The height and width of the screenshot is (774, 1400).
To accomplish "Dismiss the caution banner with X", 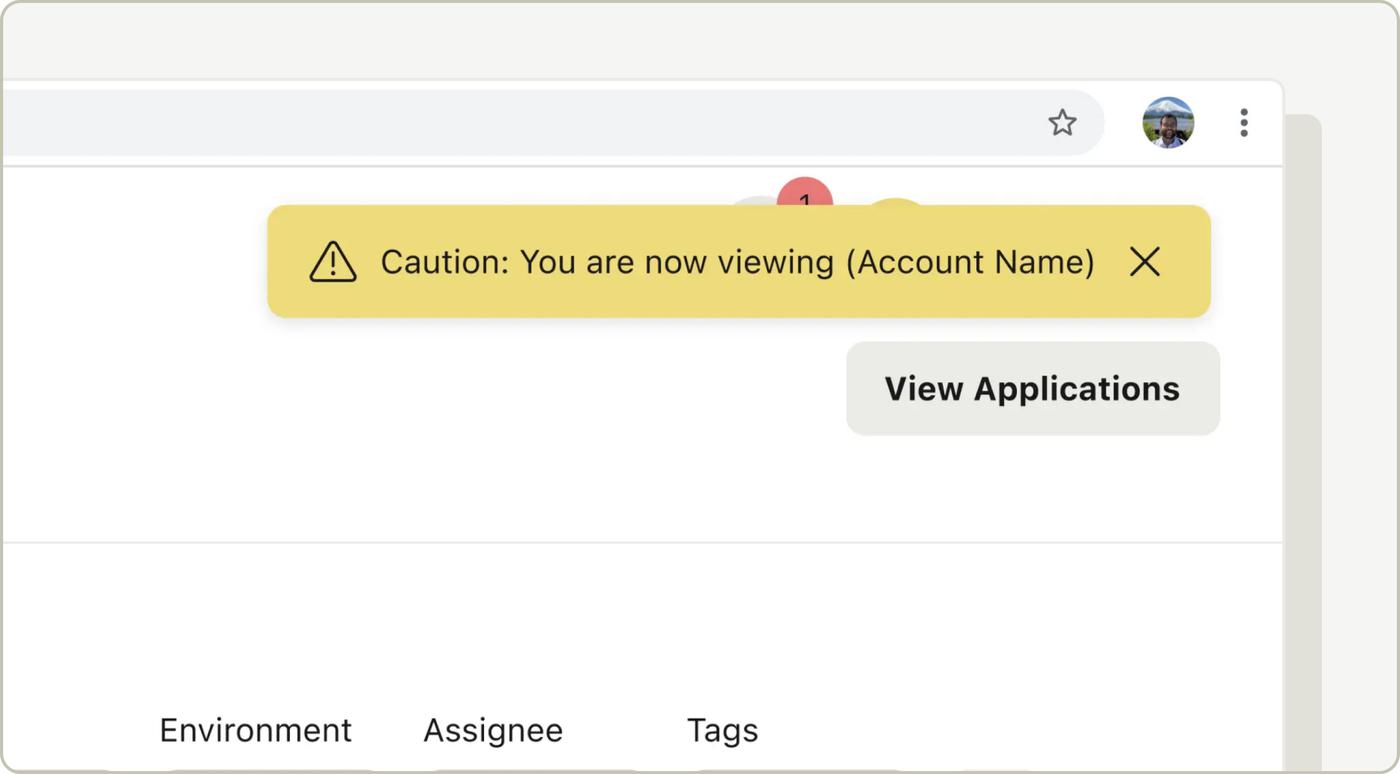I will (x=1144, y=262).
